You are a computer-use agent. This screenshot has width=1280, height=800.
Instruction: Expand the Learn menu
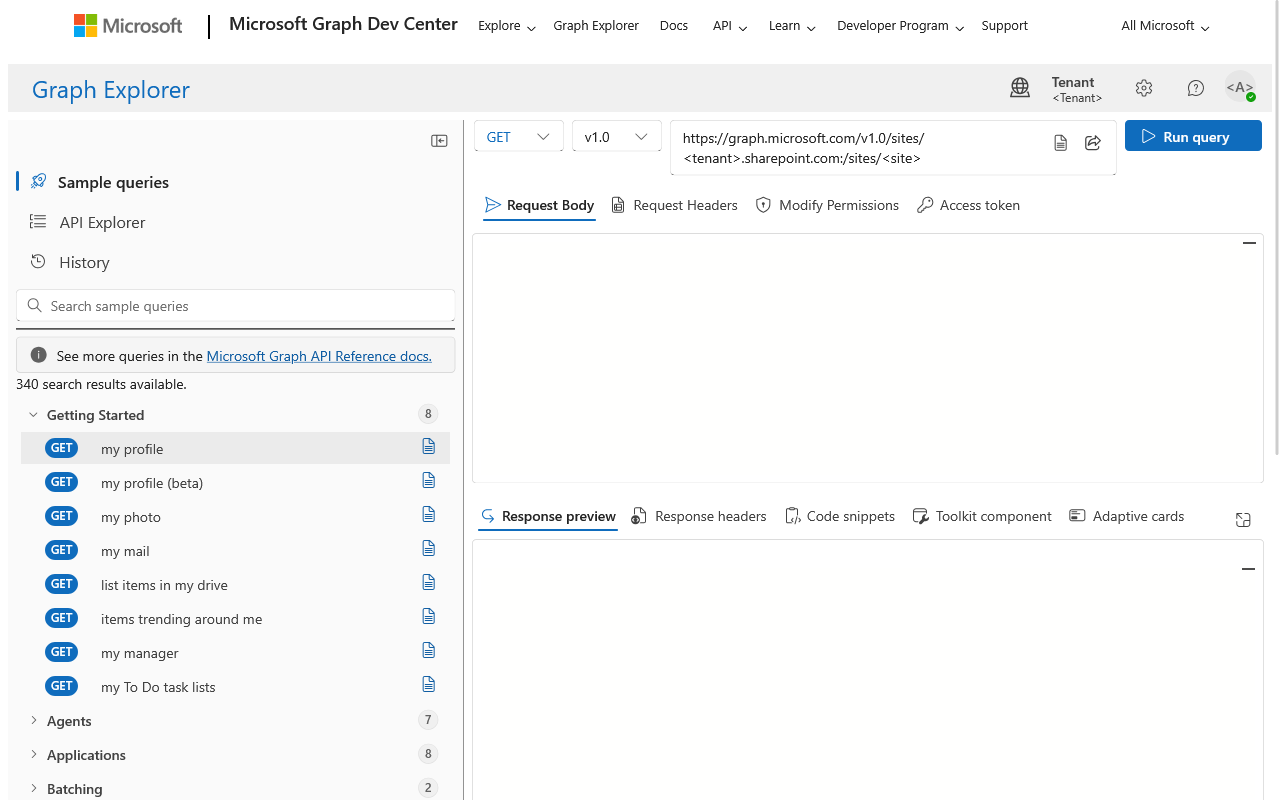pos(792,26)
